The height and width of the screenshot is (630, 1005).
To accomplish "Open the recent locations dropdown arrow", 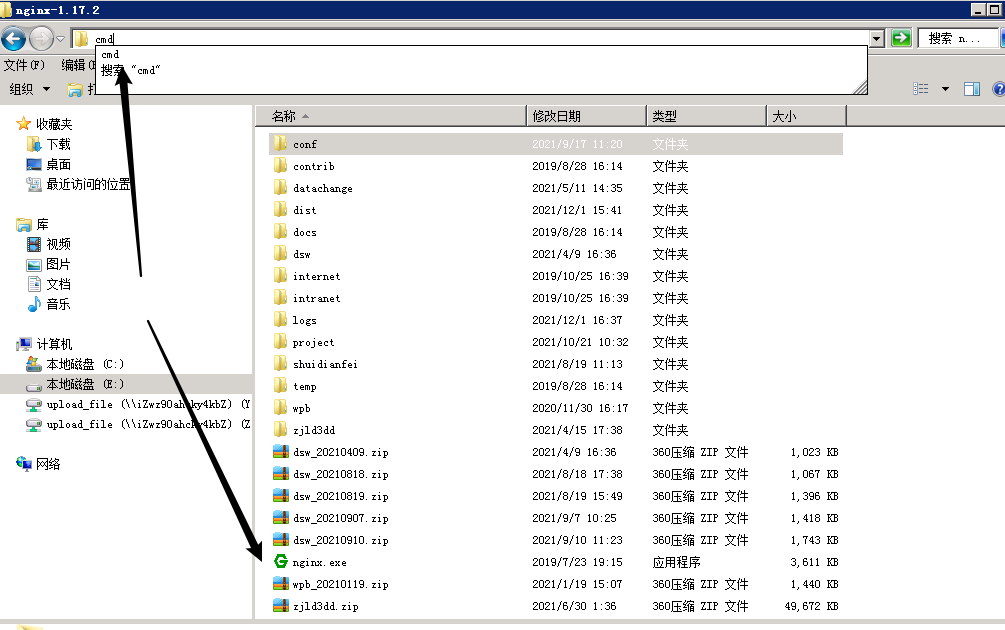I will pos(60,39).
